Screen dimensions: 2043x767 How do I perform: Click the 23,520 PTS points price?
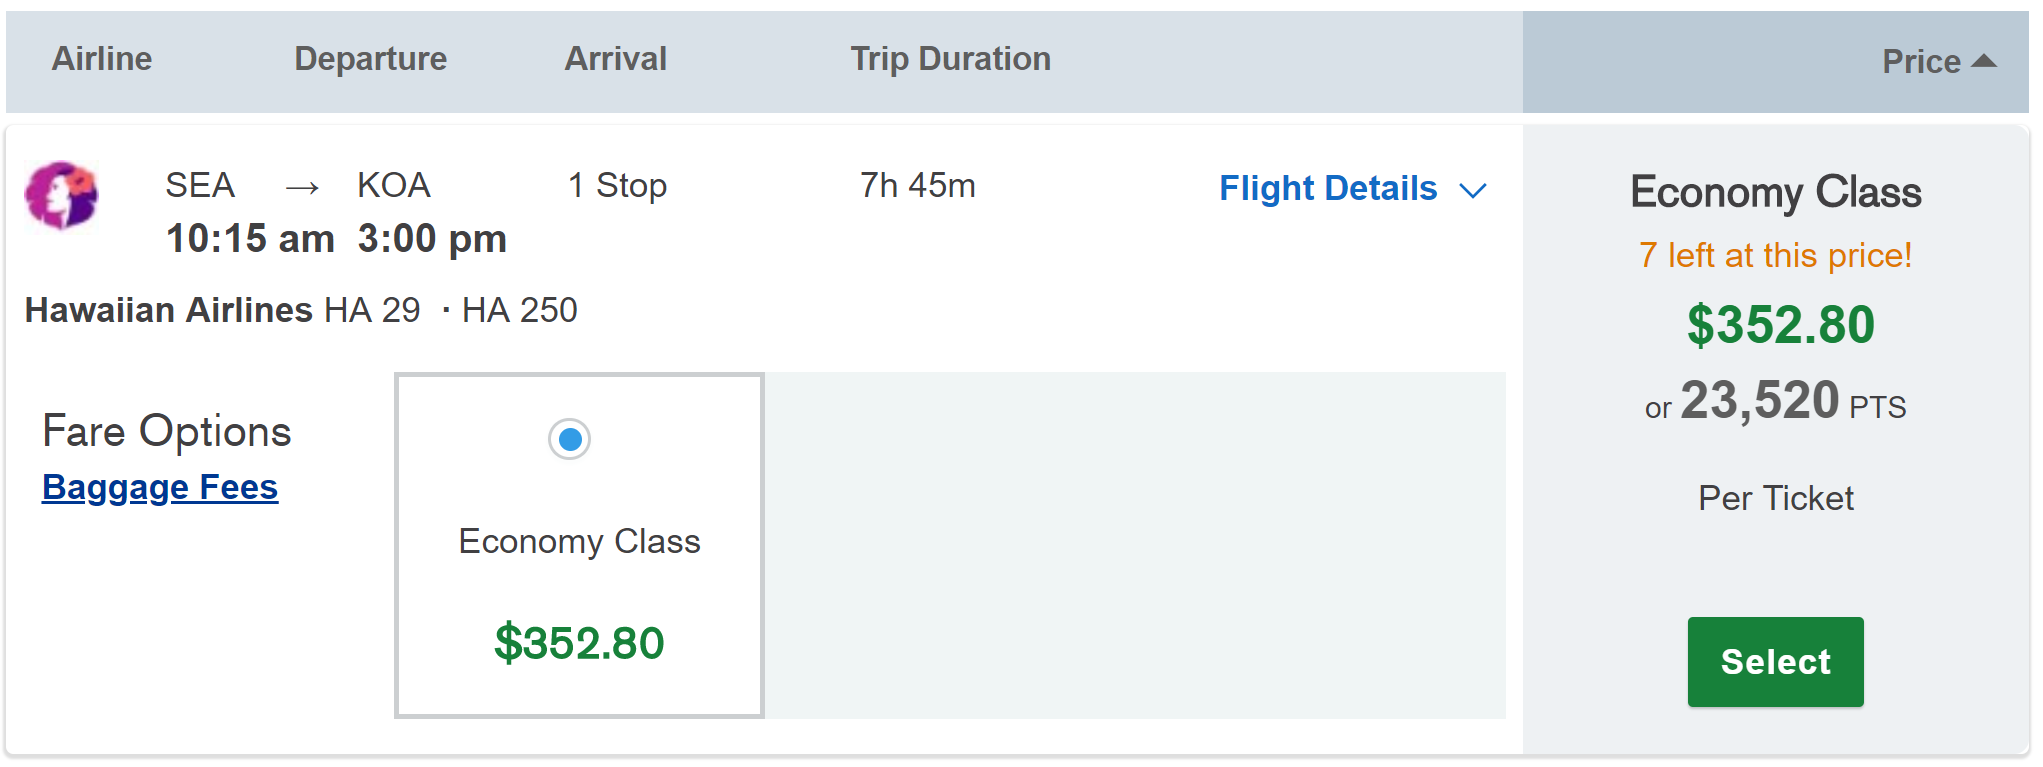[1775, 402]
